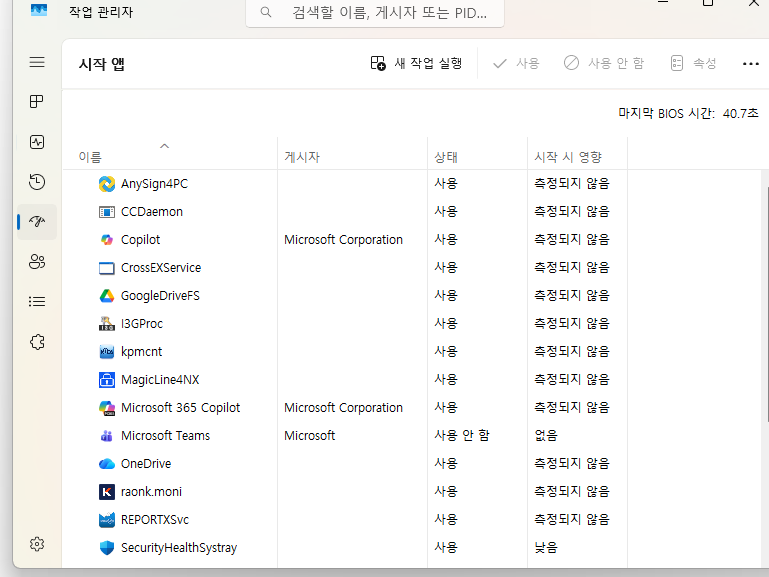
Task: Select the Microsoft 365 Copilot row name
Action: (x=180, y=408)
